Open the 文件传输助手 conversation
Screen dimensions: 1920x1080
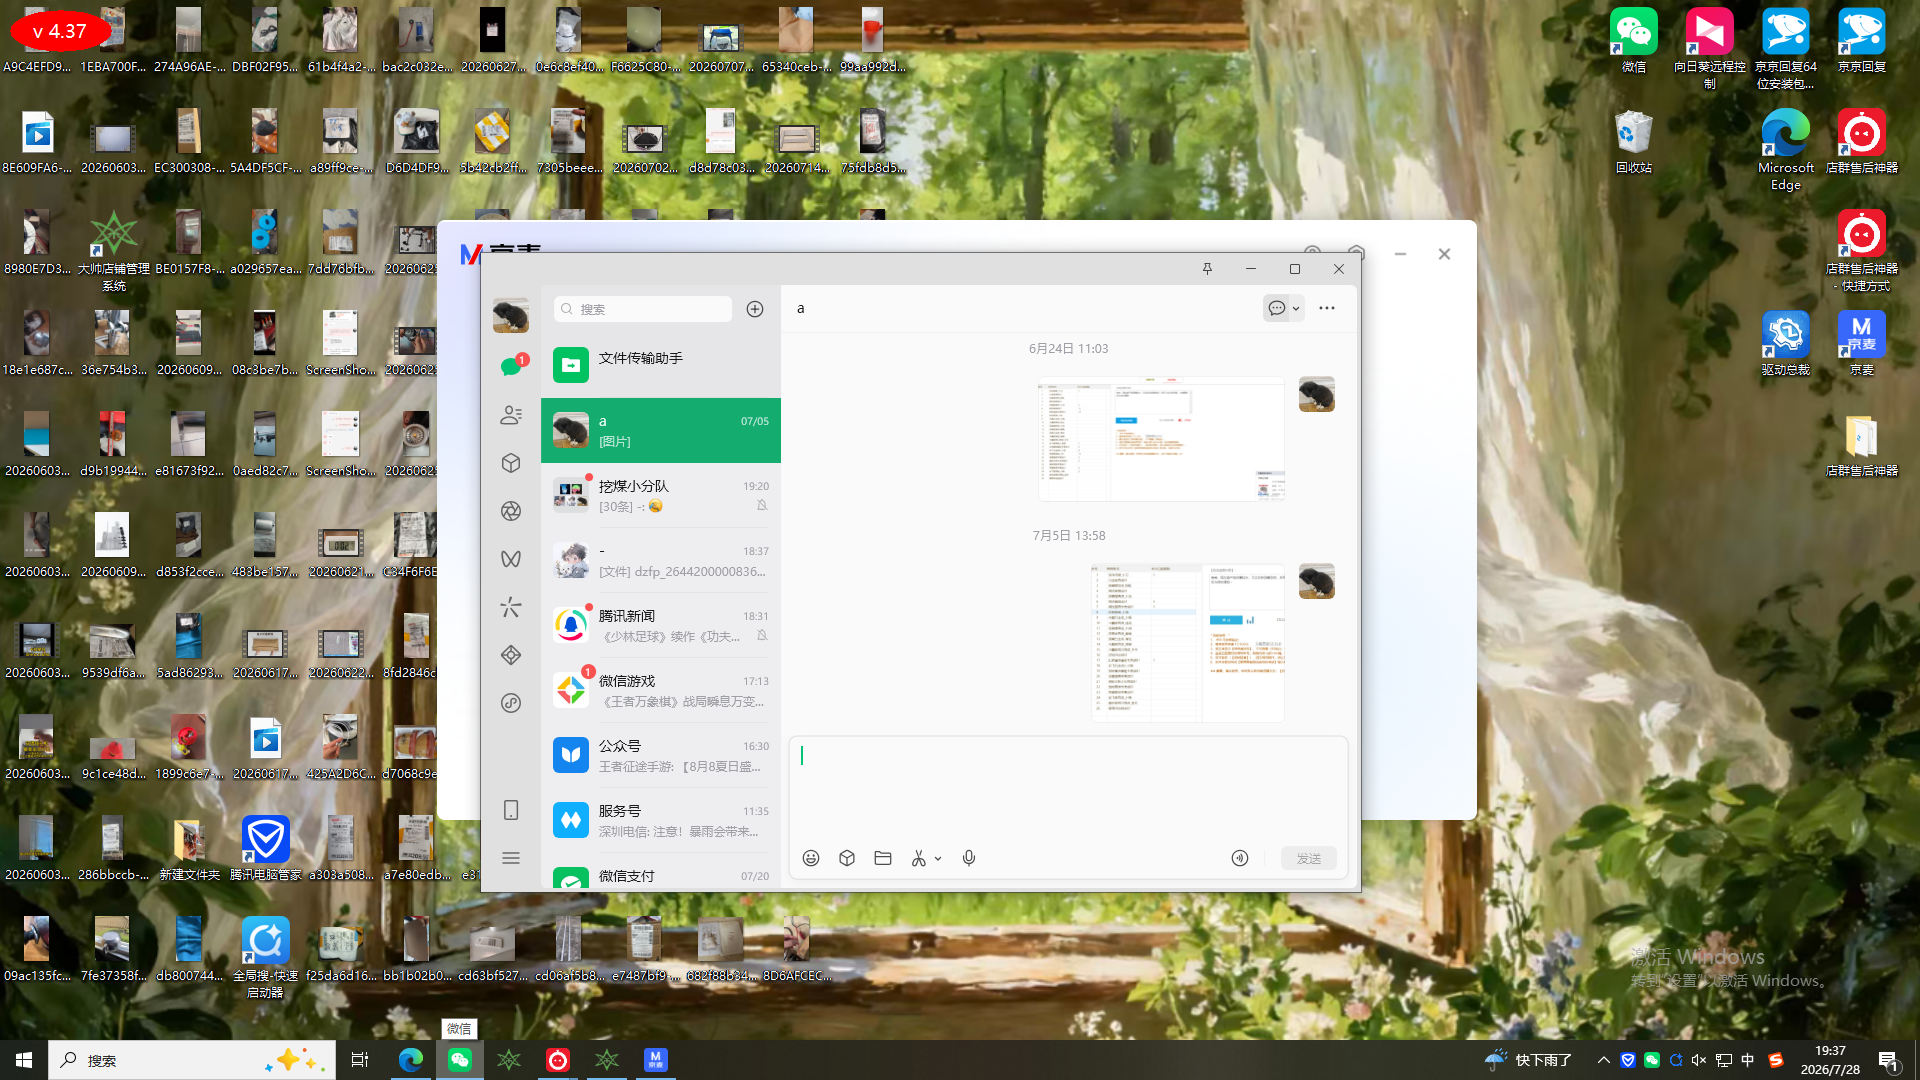point(661,365)
